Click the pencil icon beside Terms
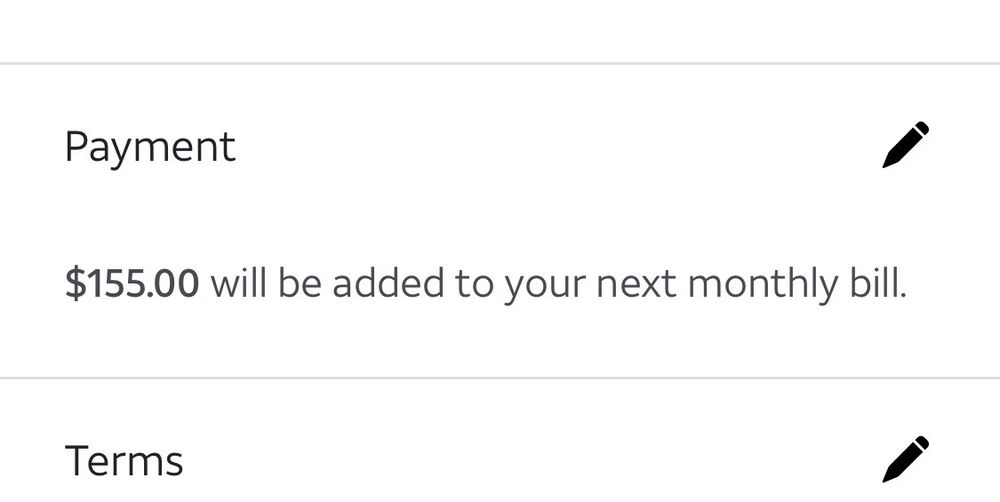This screenshot has height=502, width=1000. (x=906, y=459)
